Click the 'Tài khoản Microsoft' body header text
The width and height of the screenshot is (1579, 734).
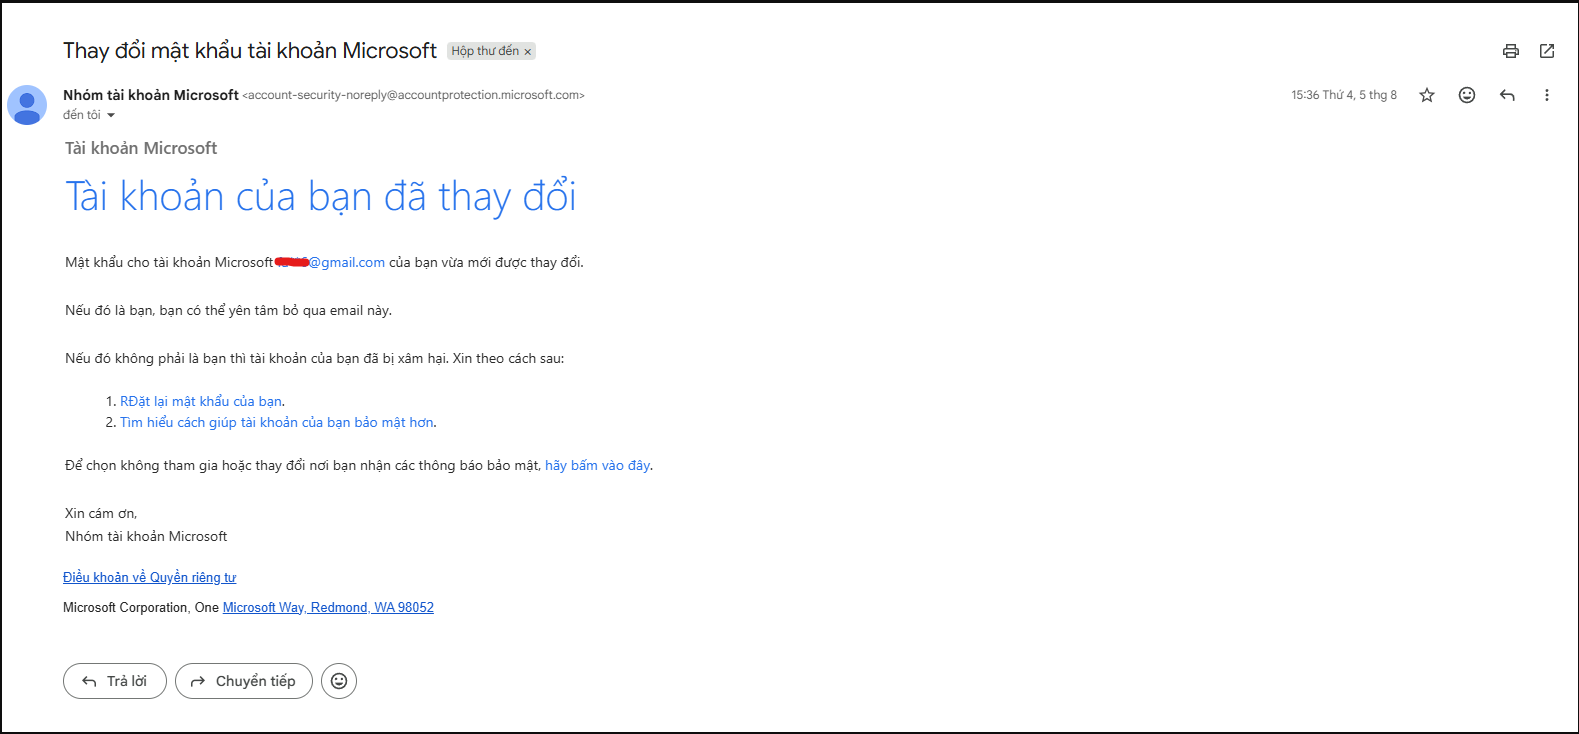coord(141,148)
